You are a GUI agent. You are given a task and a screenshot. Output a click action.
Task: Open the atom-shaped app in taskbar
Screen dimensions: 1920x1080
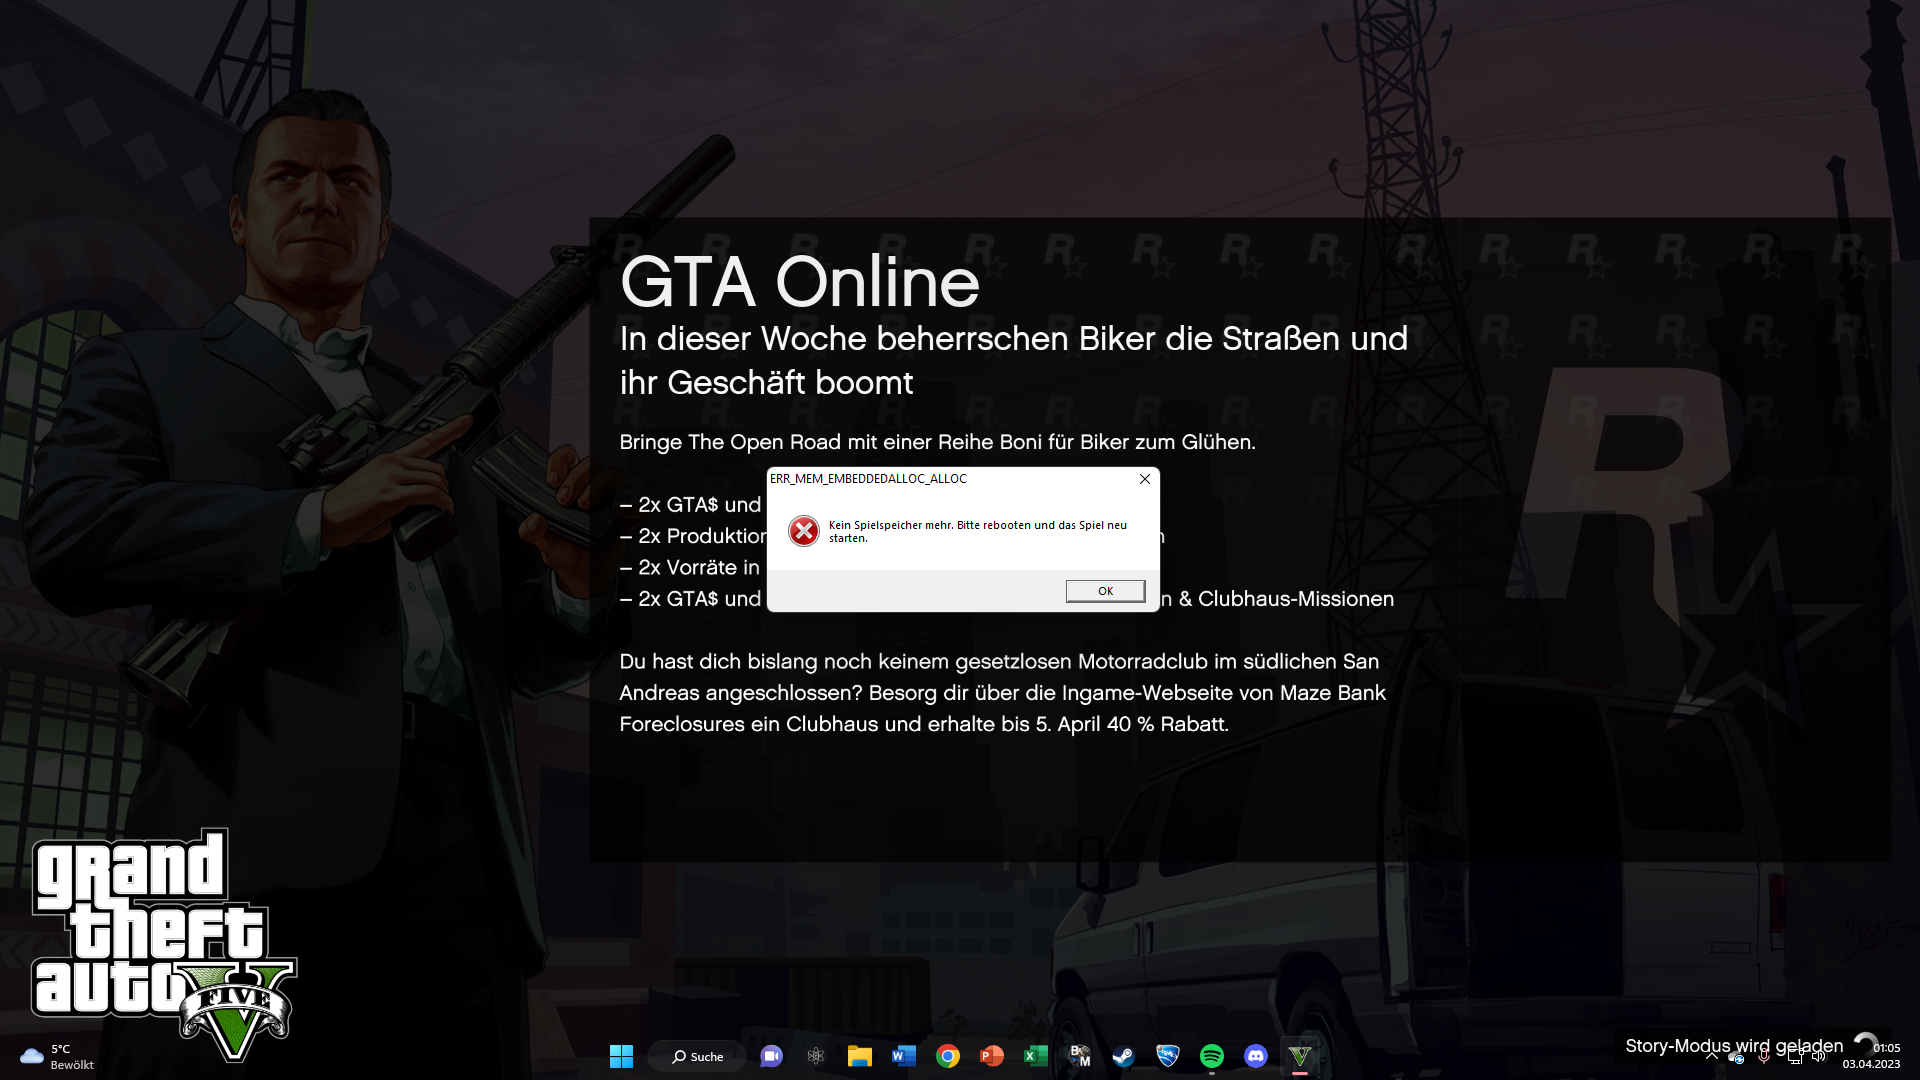(x=816, y=1056)
